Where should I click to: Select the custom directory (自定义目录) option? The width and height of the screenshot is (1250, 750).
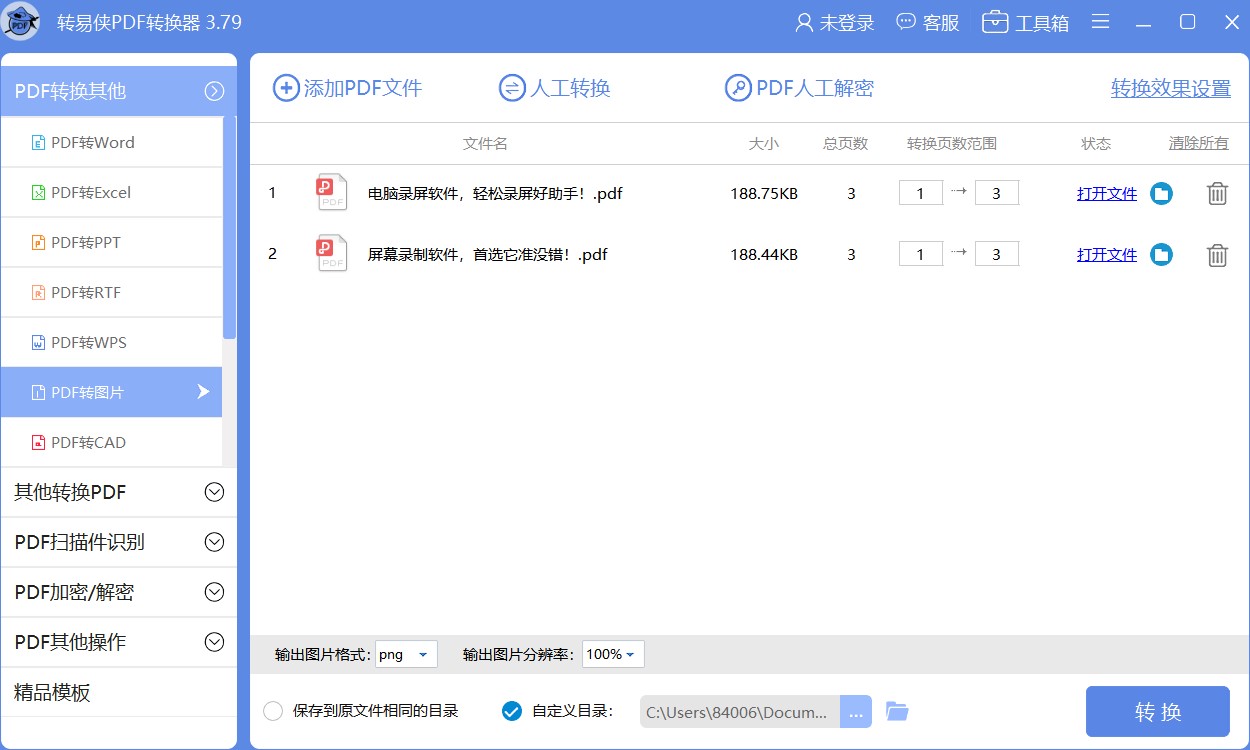(511, 711)
